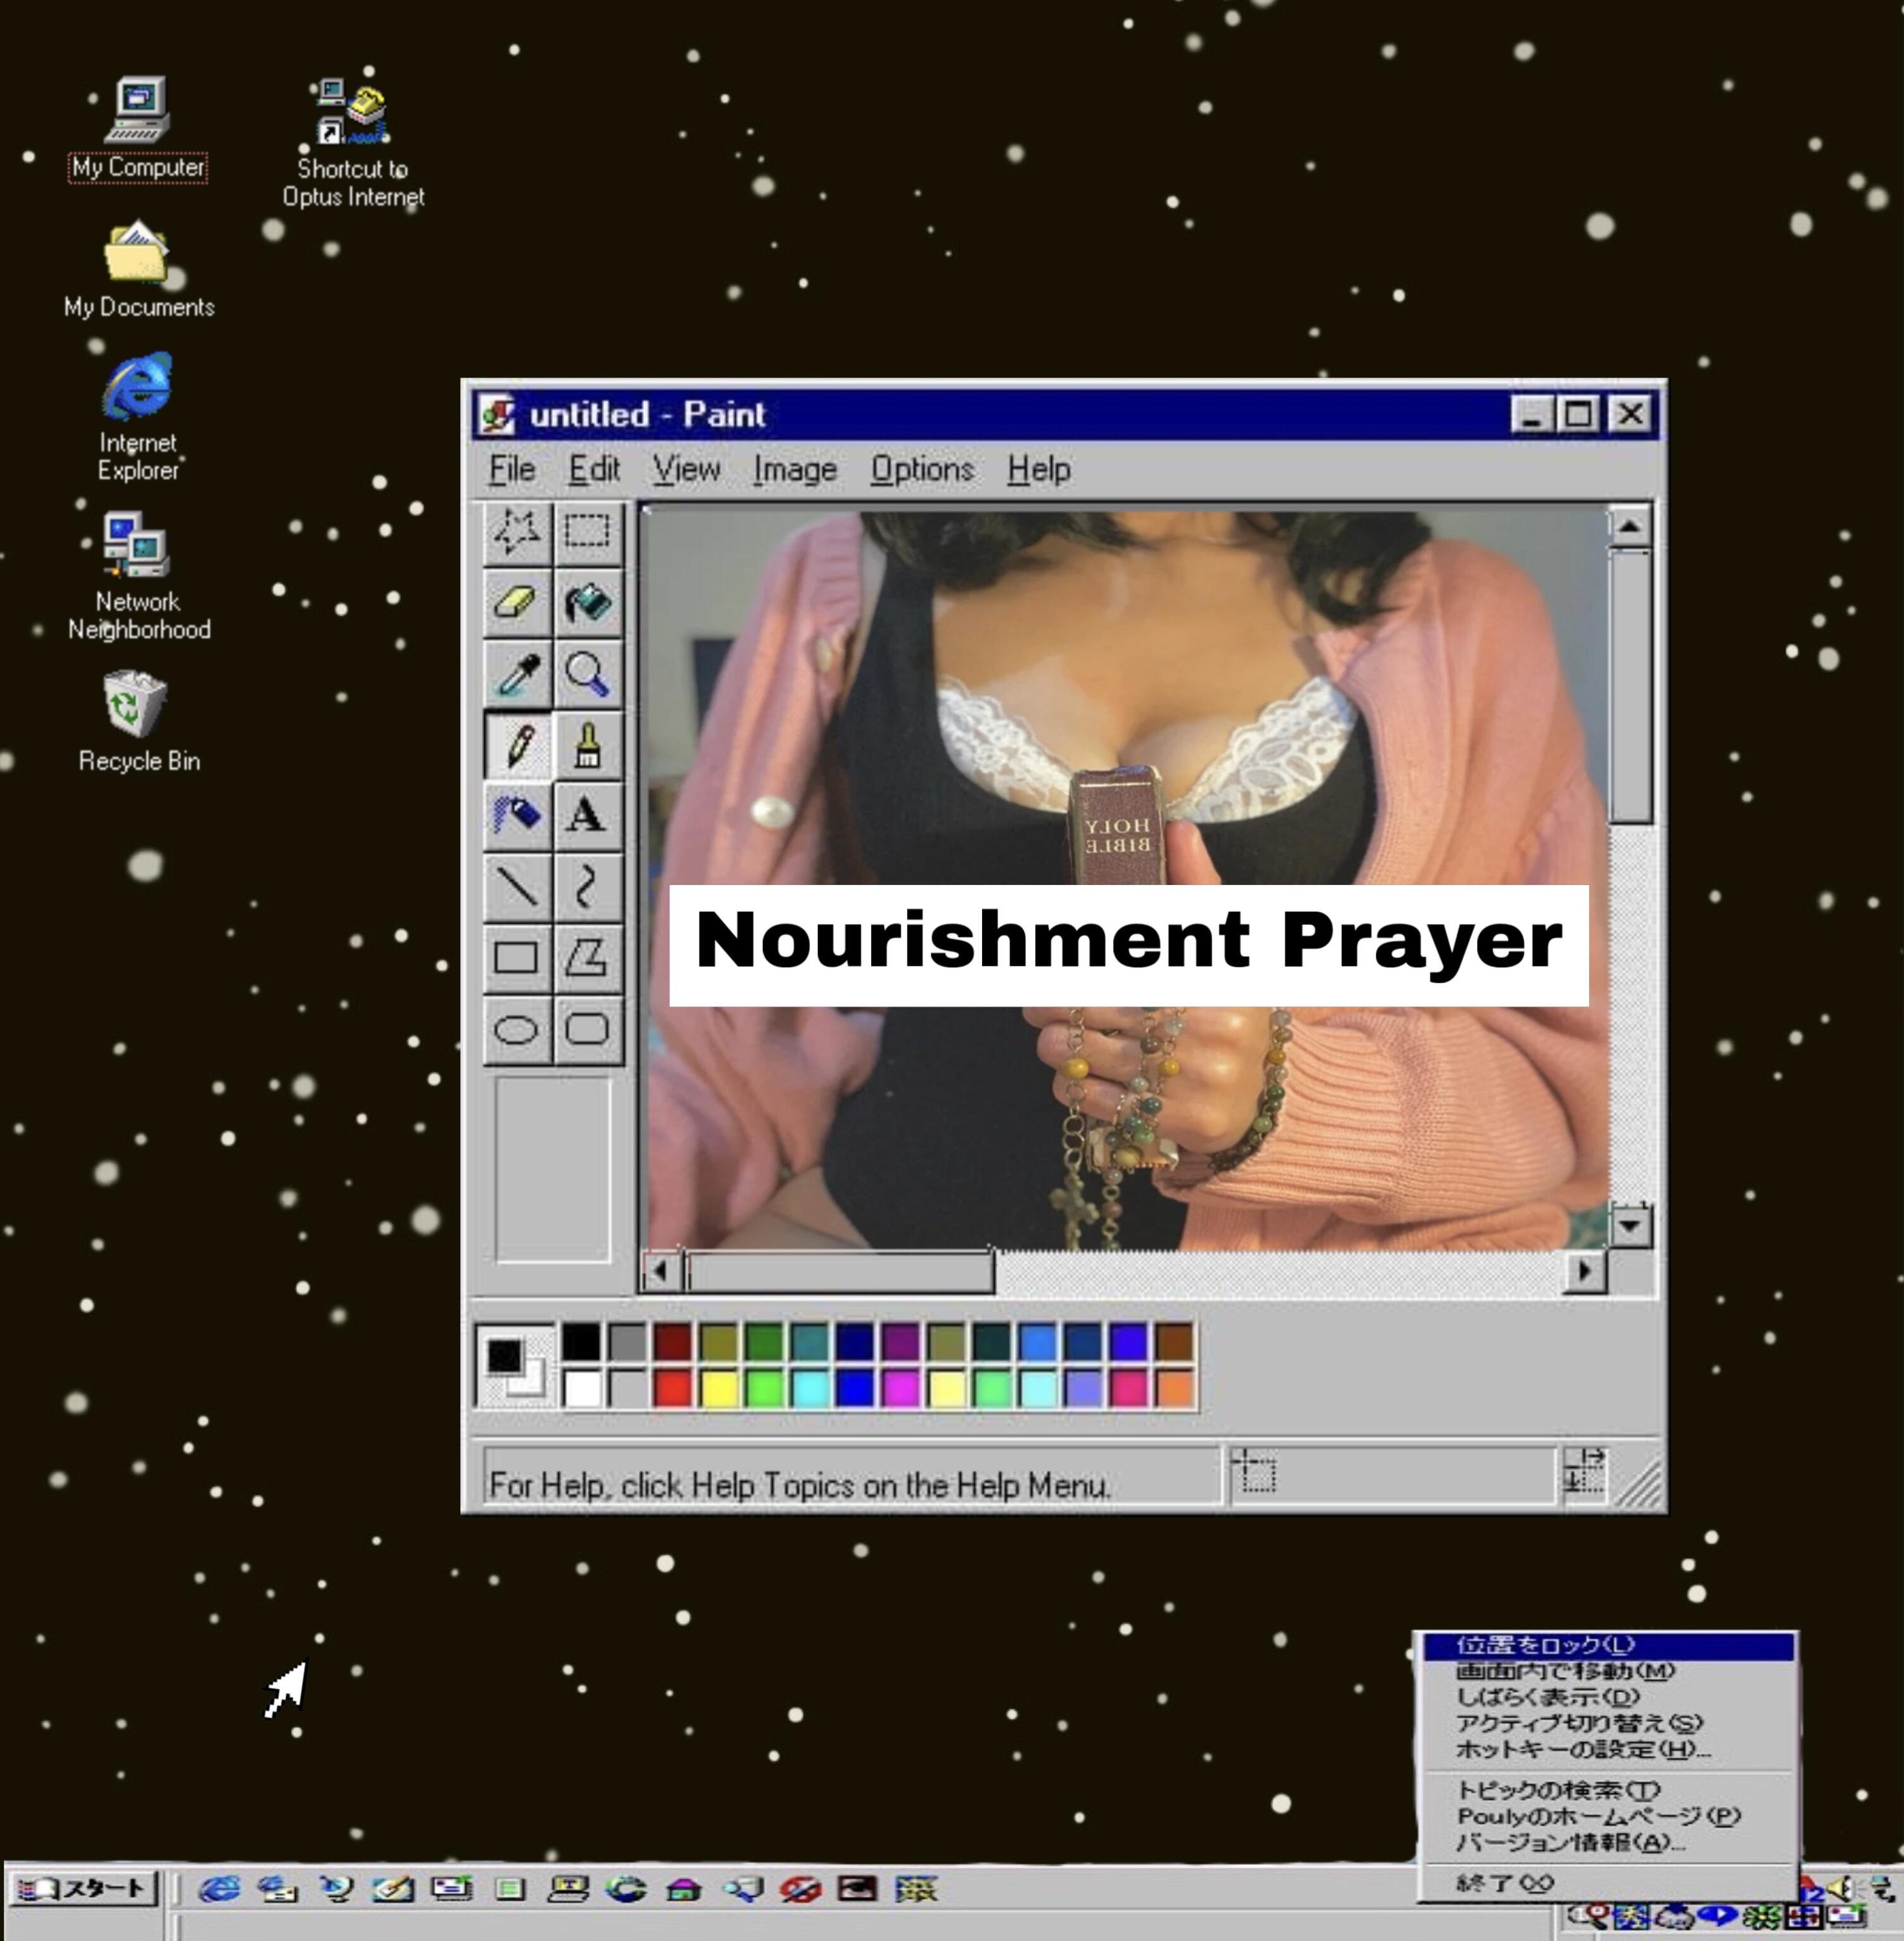This screenshot has height=1941, width=1904.
Task: Choose the Rounded Rectangle tool
Action: tap(587, 1029)
